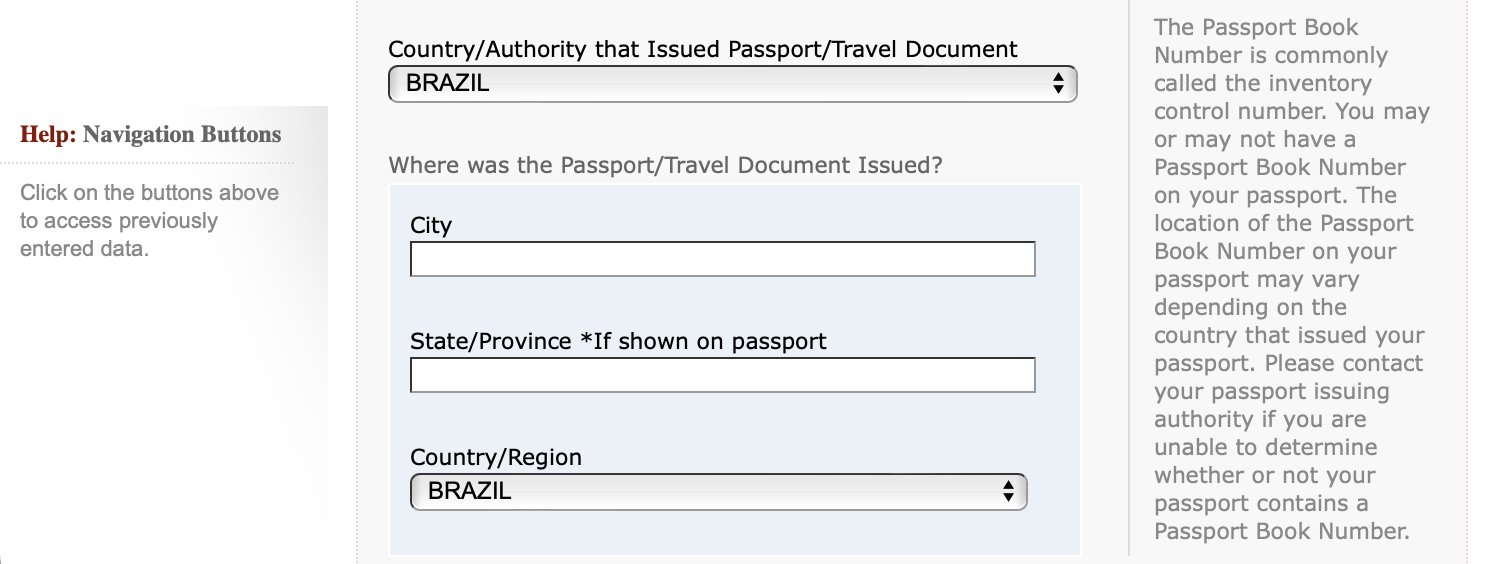The width and height of the screenshot is (1496, 564).
Task: Click the State/Province *If shown on passport label
Action: point(618,342)
